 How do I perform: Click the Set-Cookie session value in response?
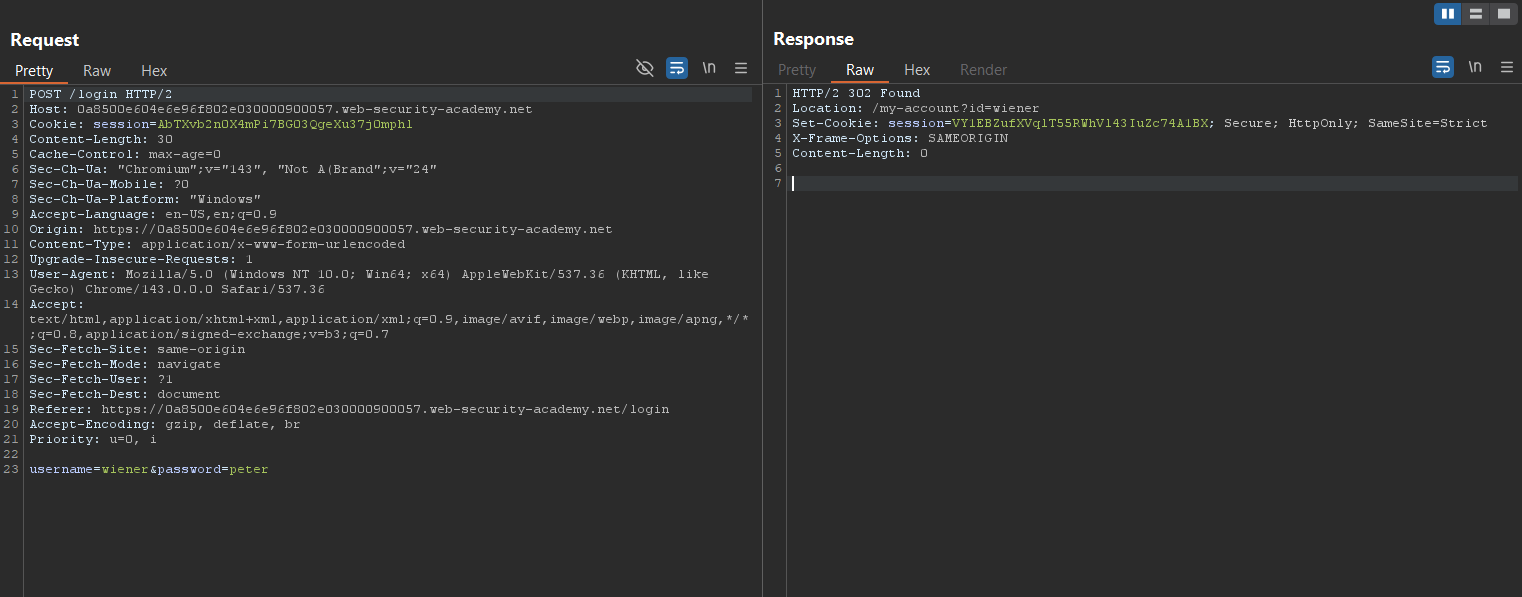(1082, 123)
